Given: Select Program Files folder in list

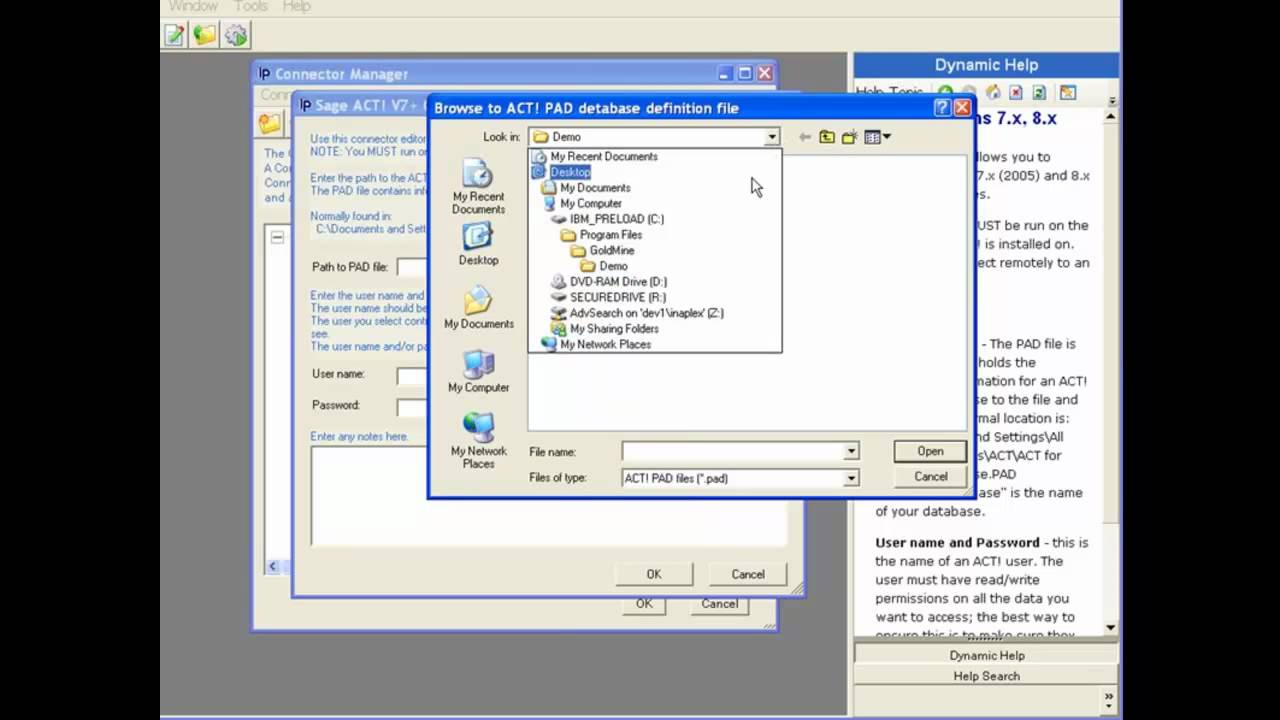Looking at the screenshot, I should 610,235.
